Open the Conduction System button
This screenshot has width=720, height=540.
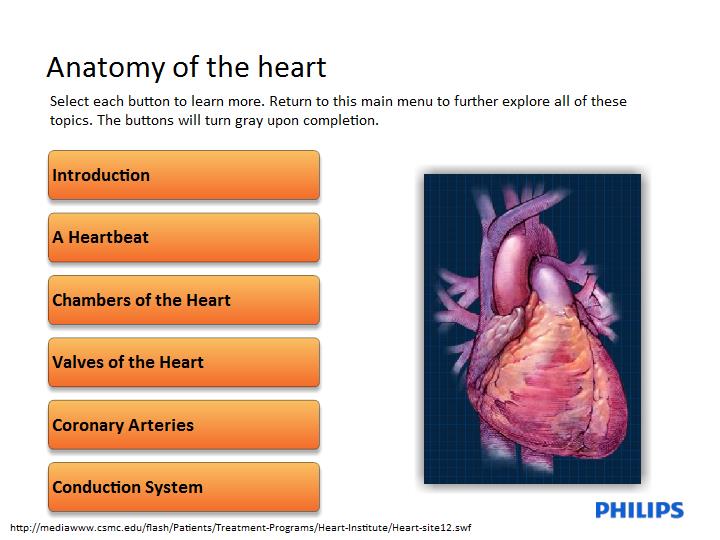(184, 487)
